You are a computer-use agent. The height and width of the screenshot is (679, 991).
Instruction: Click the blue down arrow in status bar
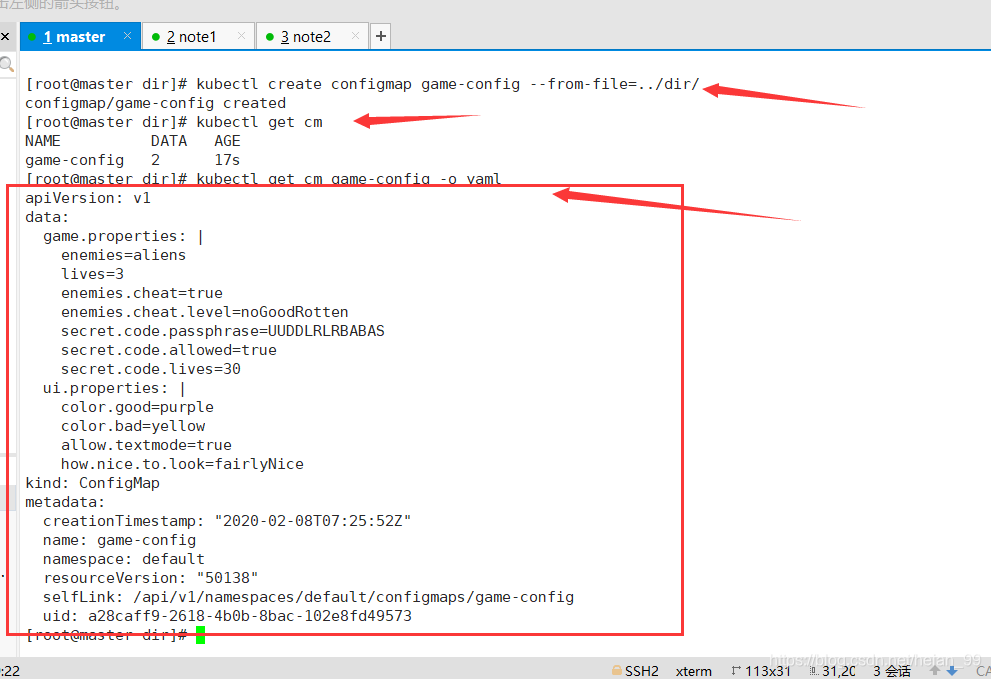[951, 670]
